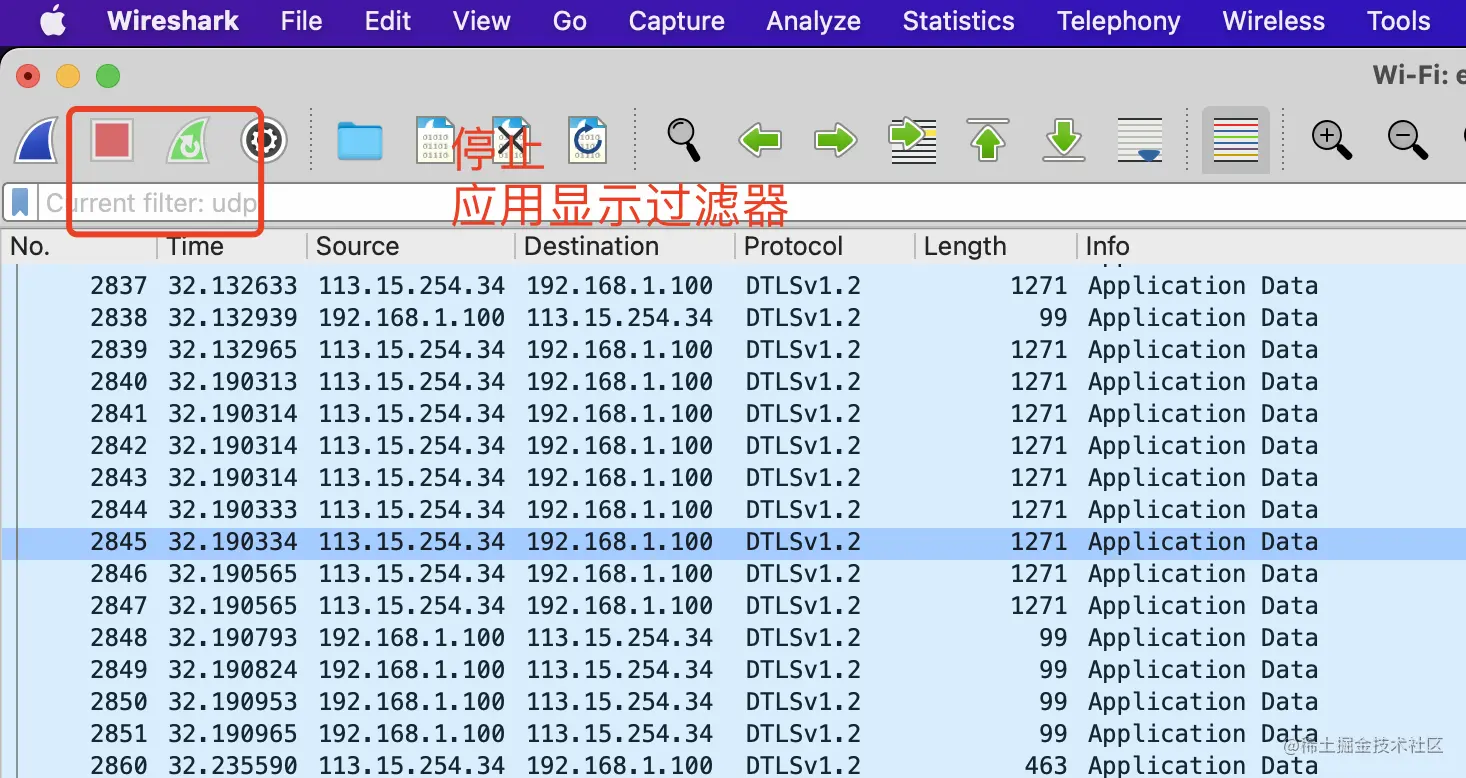The height and width of the screenshot is (778, 1466).
Task: Go forward in packet history
Action: pyautogui.click(x=836, y=141)
